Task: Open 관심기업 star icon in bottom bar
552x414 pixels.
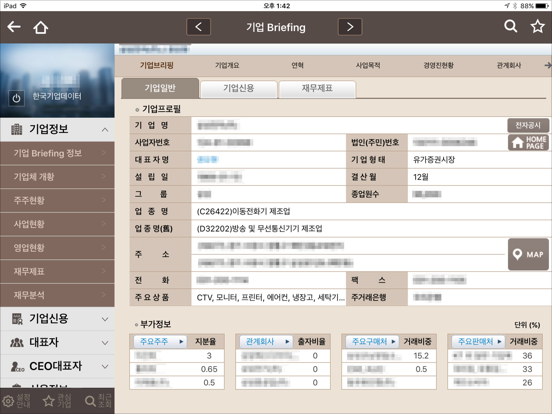Action: 49,401
